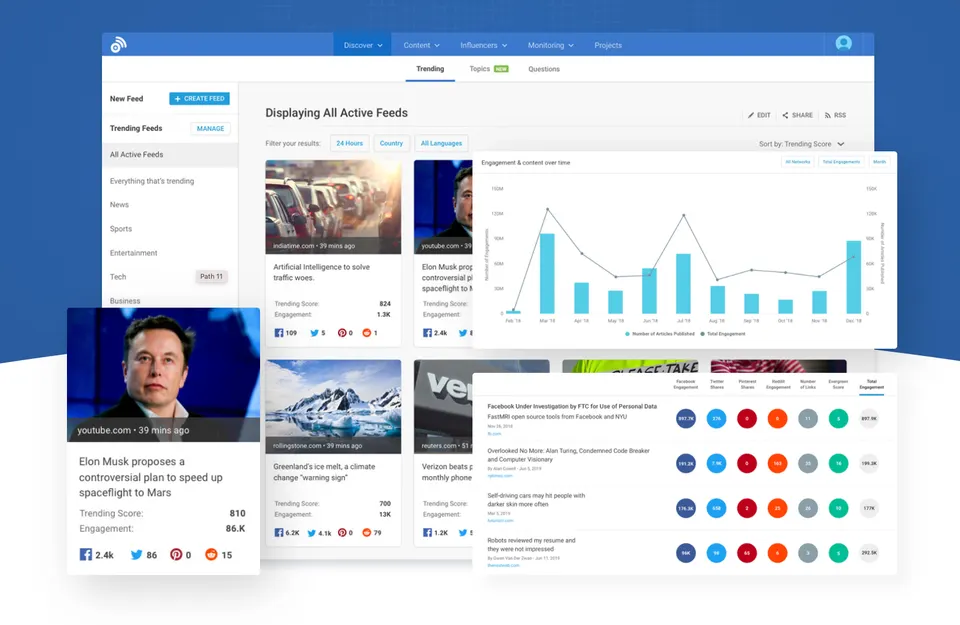
Task: Open the All Languages filter
Action: [x=441, y=143]
